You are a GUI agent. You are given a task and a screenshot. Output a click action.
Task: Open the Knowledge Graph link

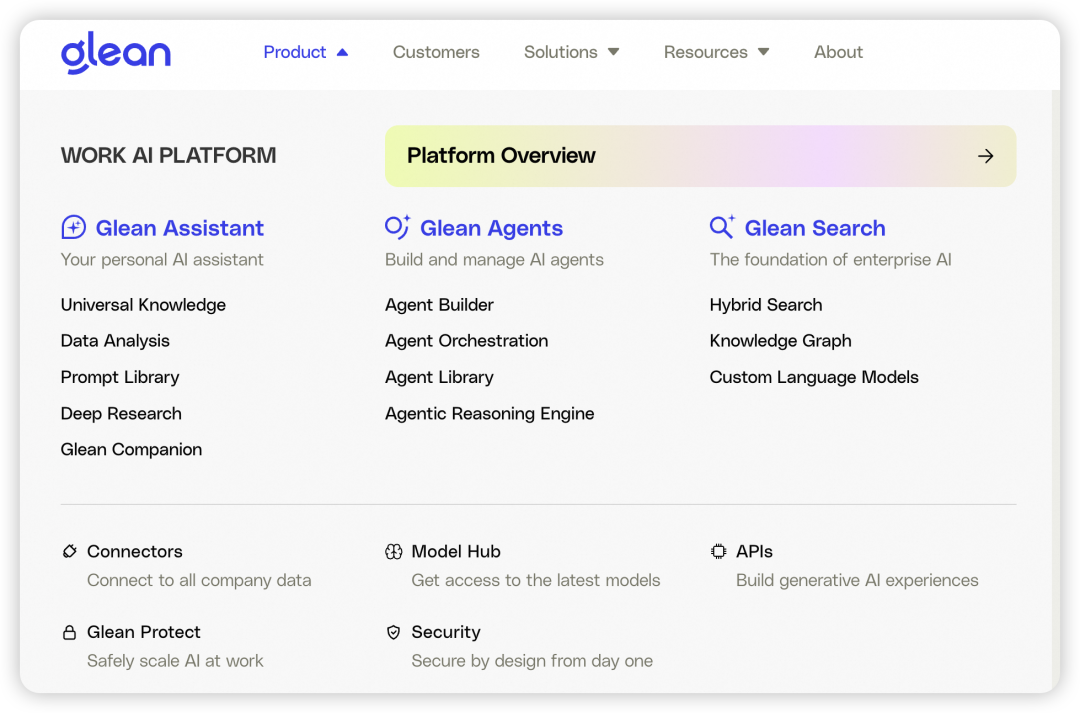point(780,341)
